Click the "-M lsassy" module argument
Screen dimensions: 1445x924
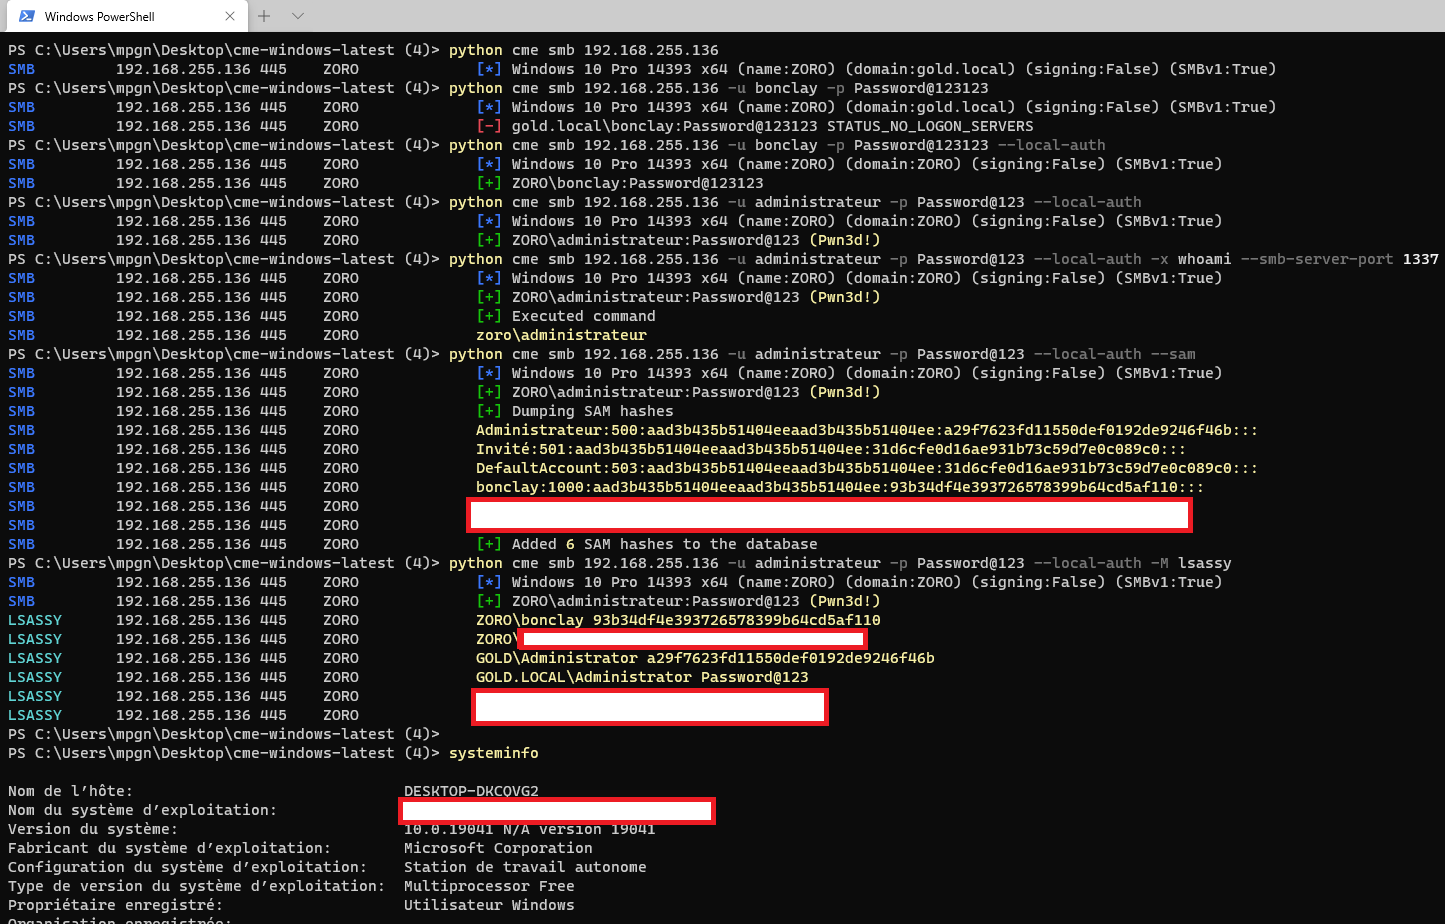1191,563
